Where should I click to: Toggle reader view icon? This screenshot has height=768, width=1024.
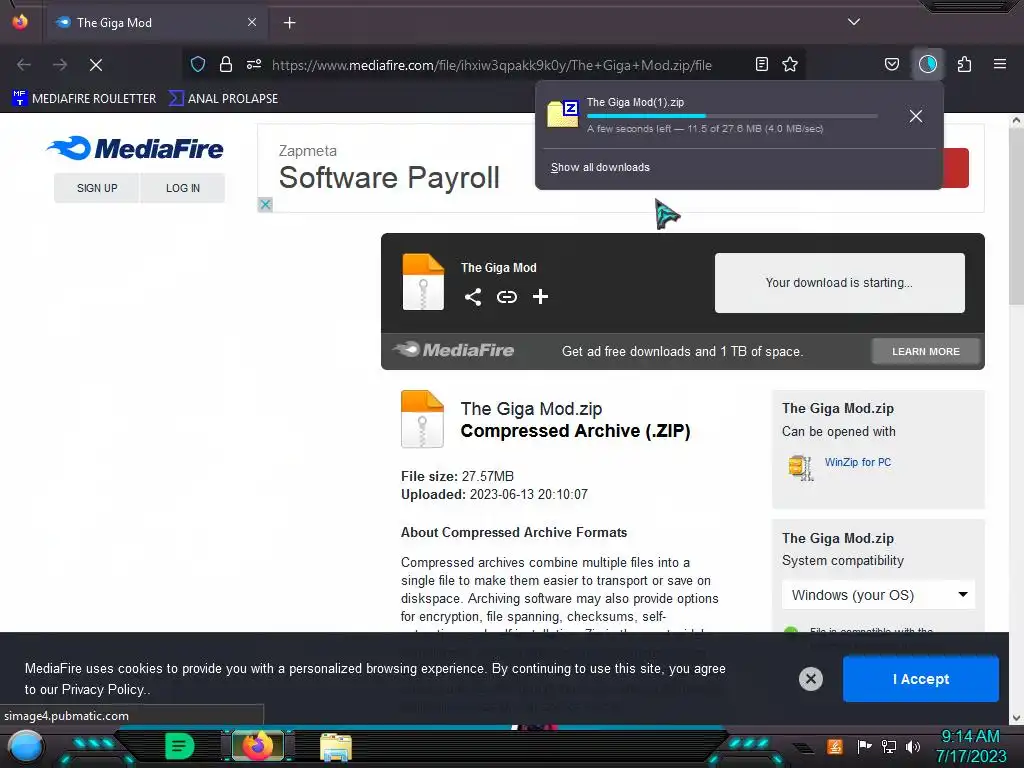tap(761, 64)
